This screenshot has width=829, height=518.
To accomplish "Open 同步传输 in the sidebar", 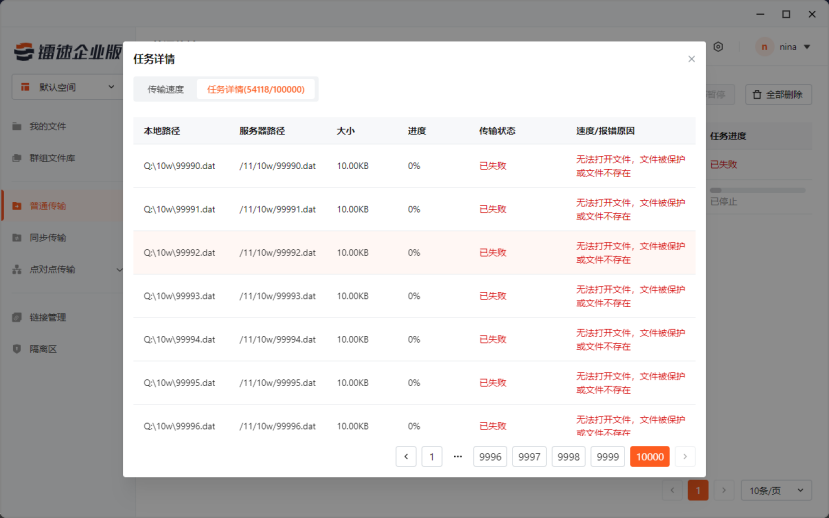I will (x=47, y=238).
